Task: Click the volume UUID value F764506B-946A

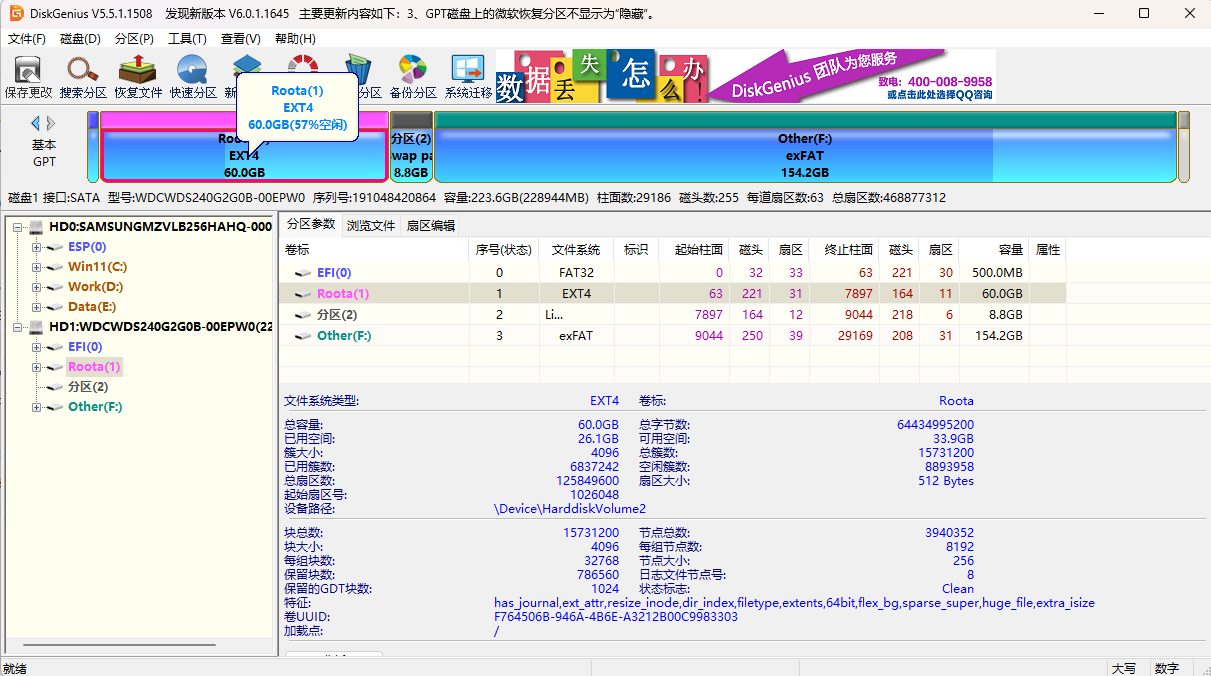Action: point(616,617)
